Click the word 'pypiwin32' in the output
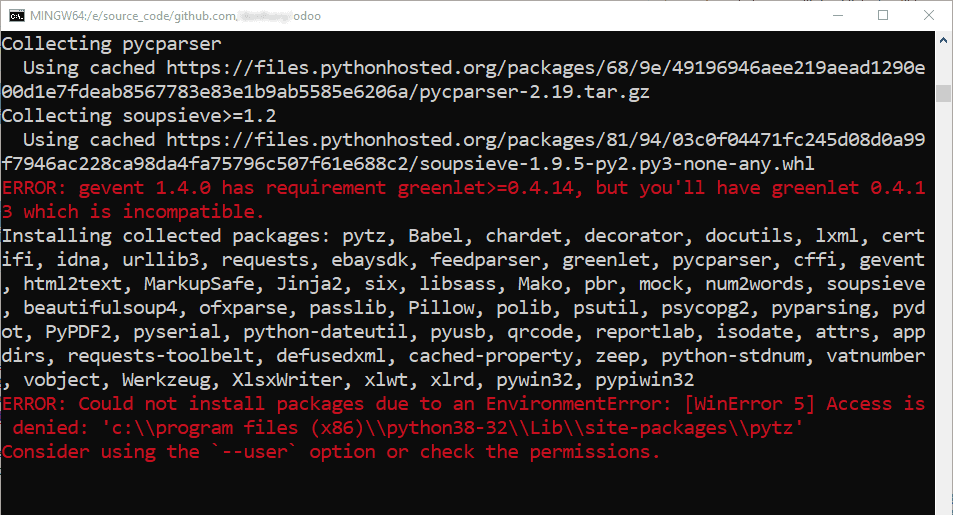 click(644, 380)
